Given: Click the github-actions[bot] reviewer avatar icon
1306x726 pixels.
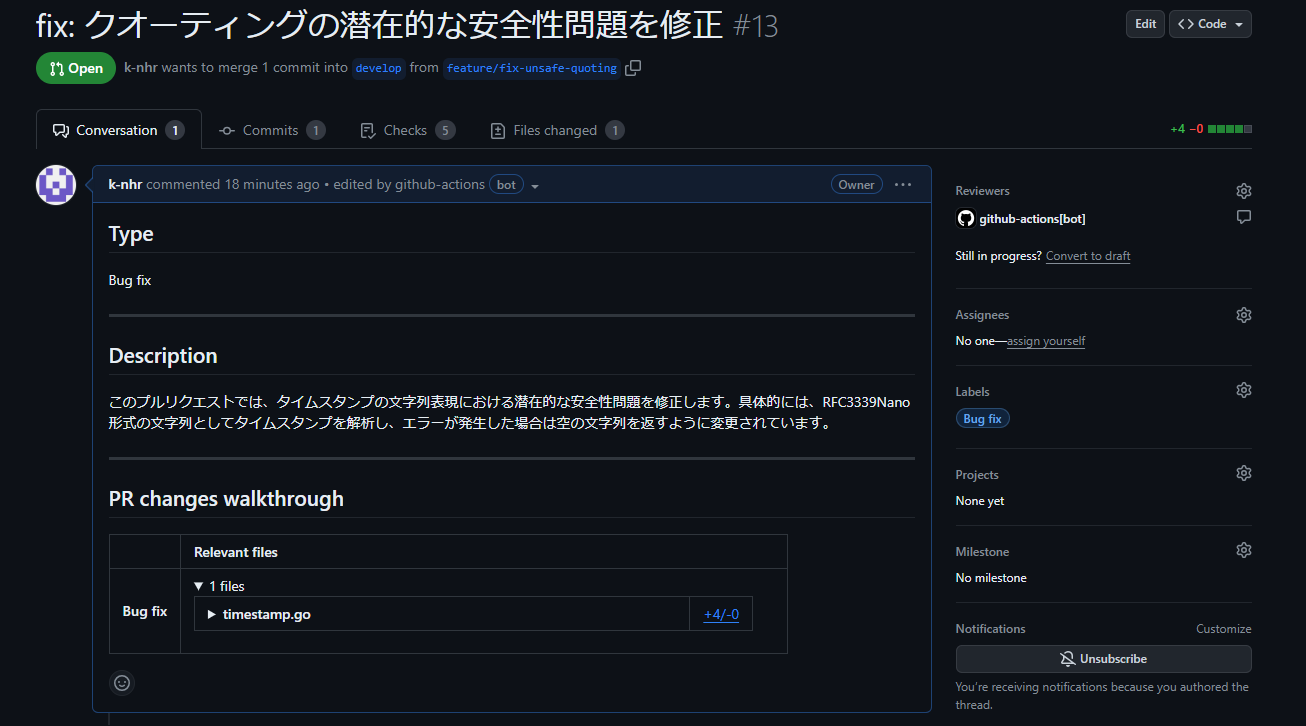Looking at the screenshot, I should click(965, 218).
